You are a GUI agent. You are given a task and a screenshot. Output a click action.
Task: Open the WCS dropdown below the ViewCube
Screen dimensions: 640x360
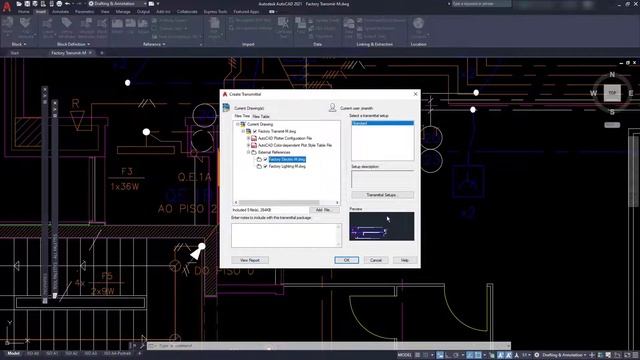[612, 125]
